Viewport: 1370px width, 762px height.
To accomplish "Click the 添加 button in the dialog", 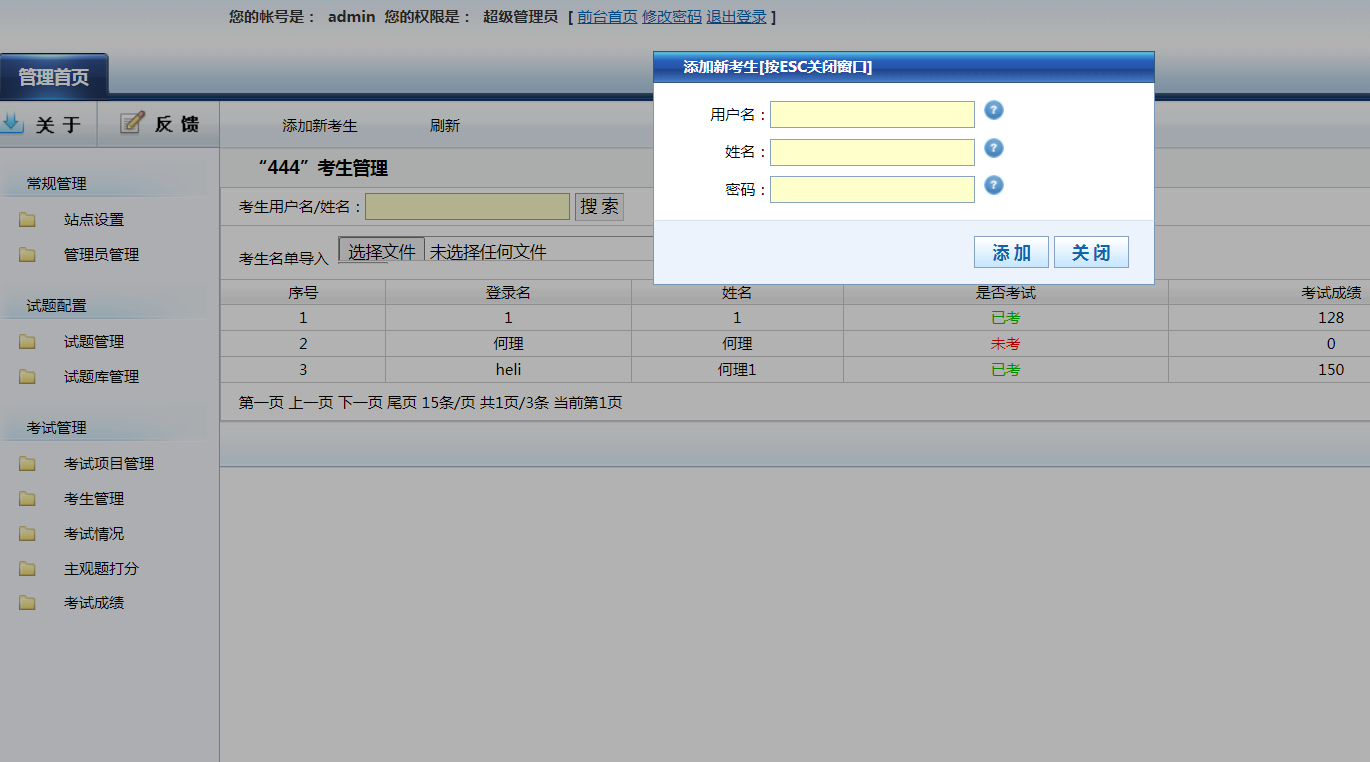I will 1011,253.
